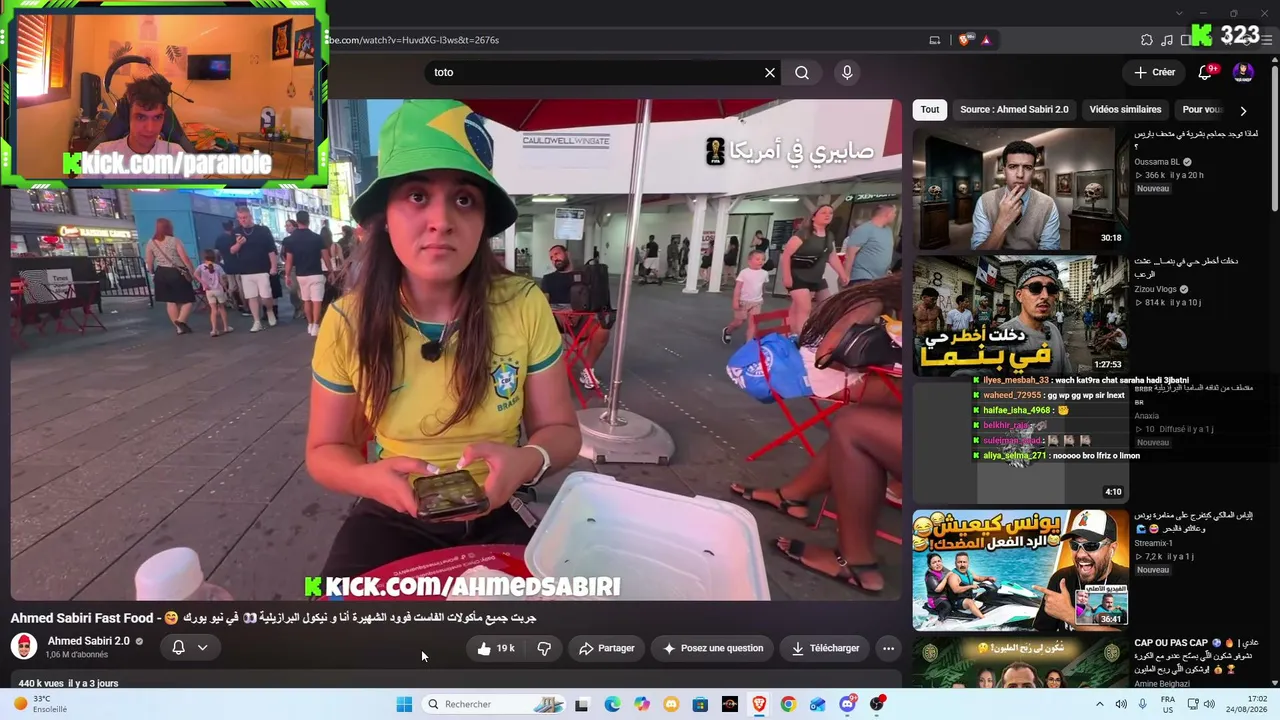The width and height of the screenshot is (1280, 720).
Task: Click the Créer button
Action: pyautogui.click(x=1155, y=72)
